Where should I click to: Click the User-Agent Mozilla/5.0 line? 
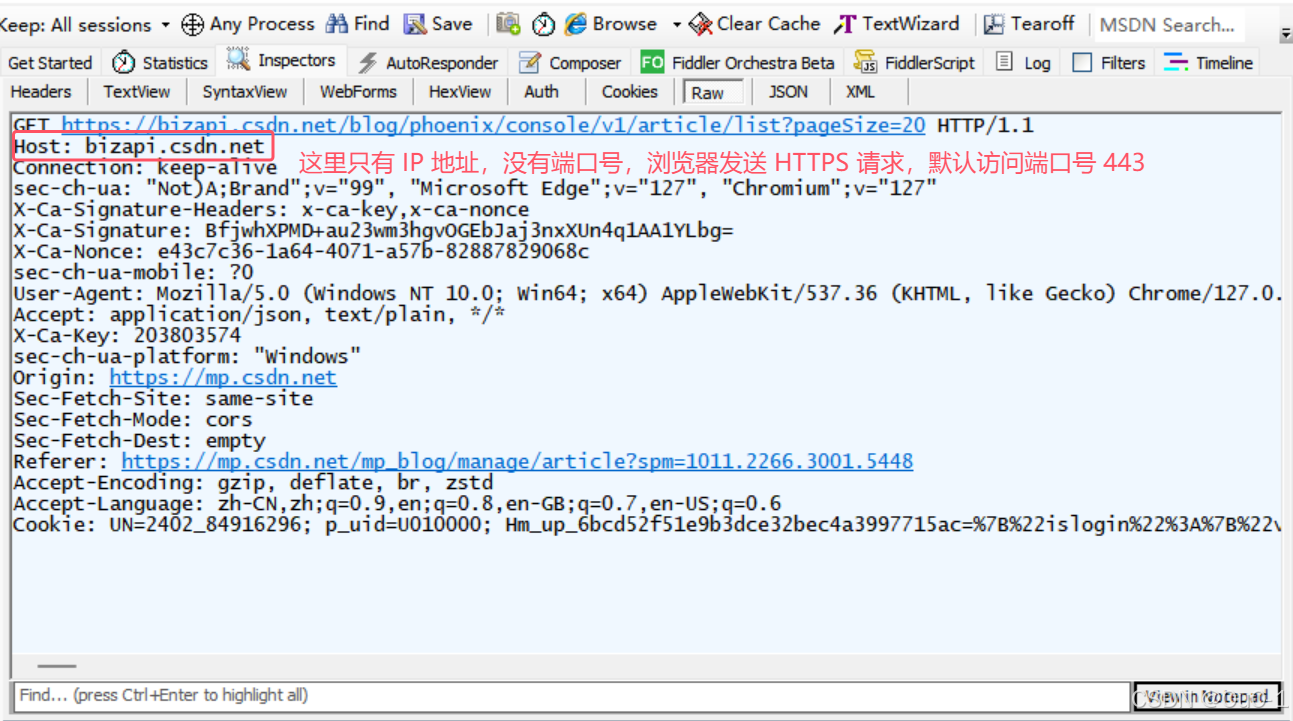647,294
